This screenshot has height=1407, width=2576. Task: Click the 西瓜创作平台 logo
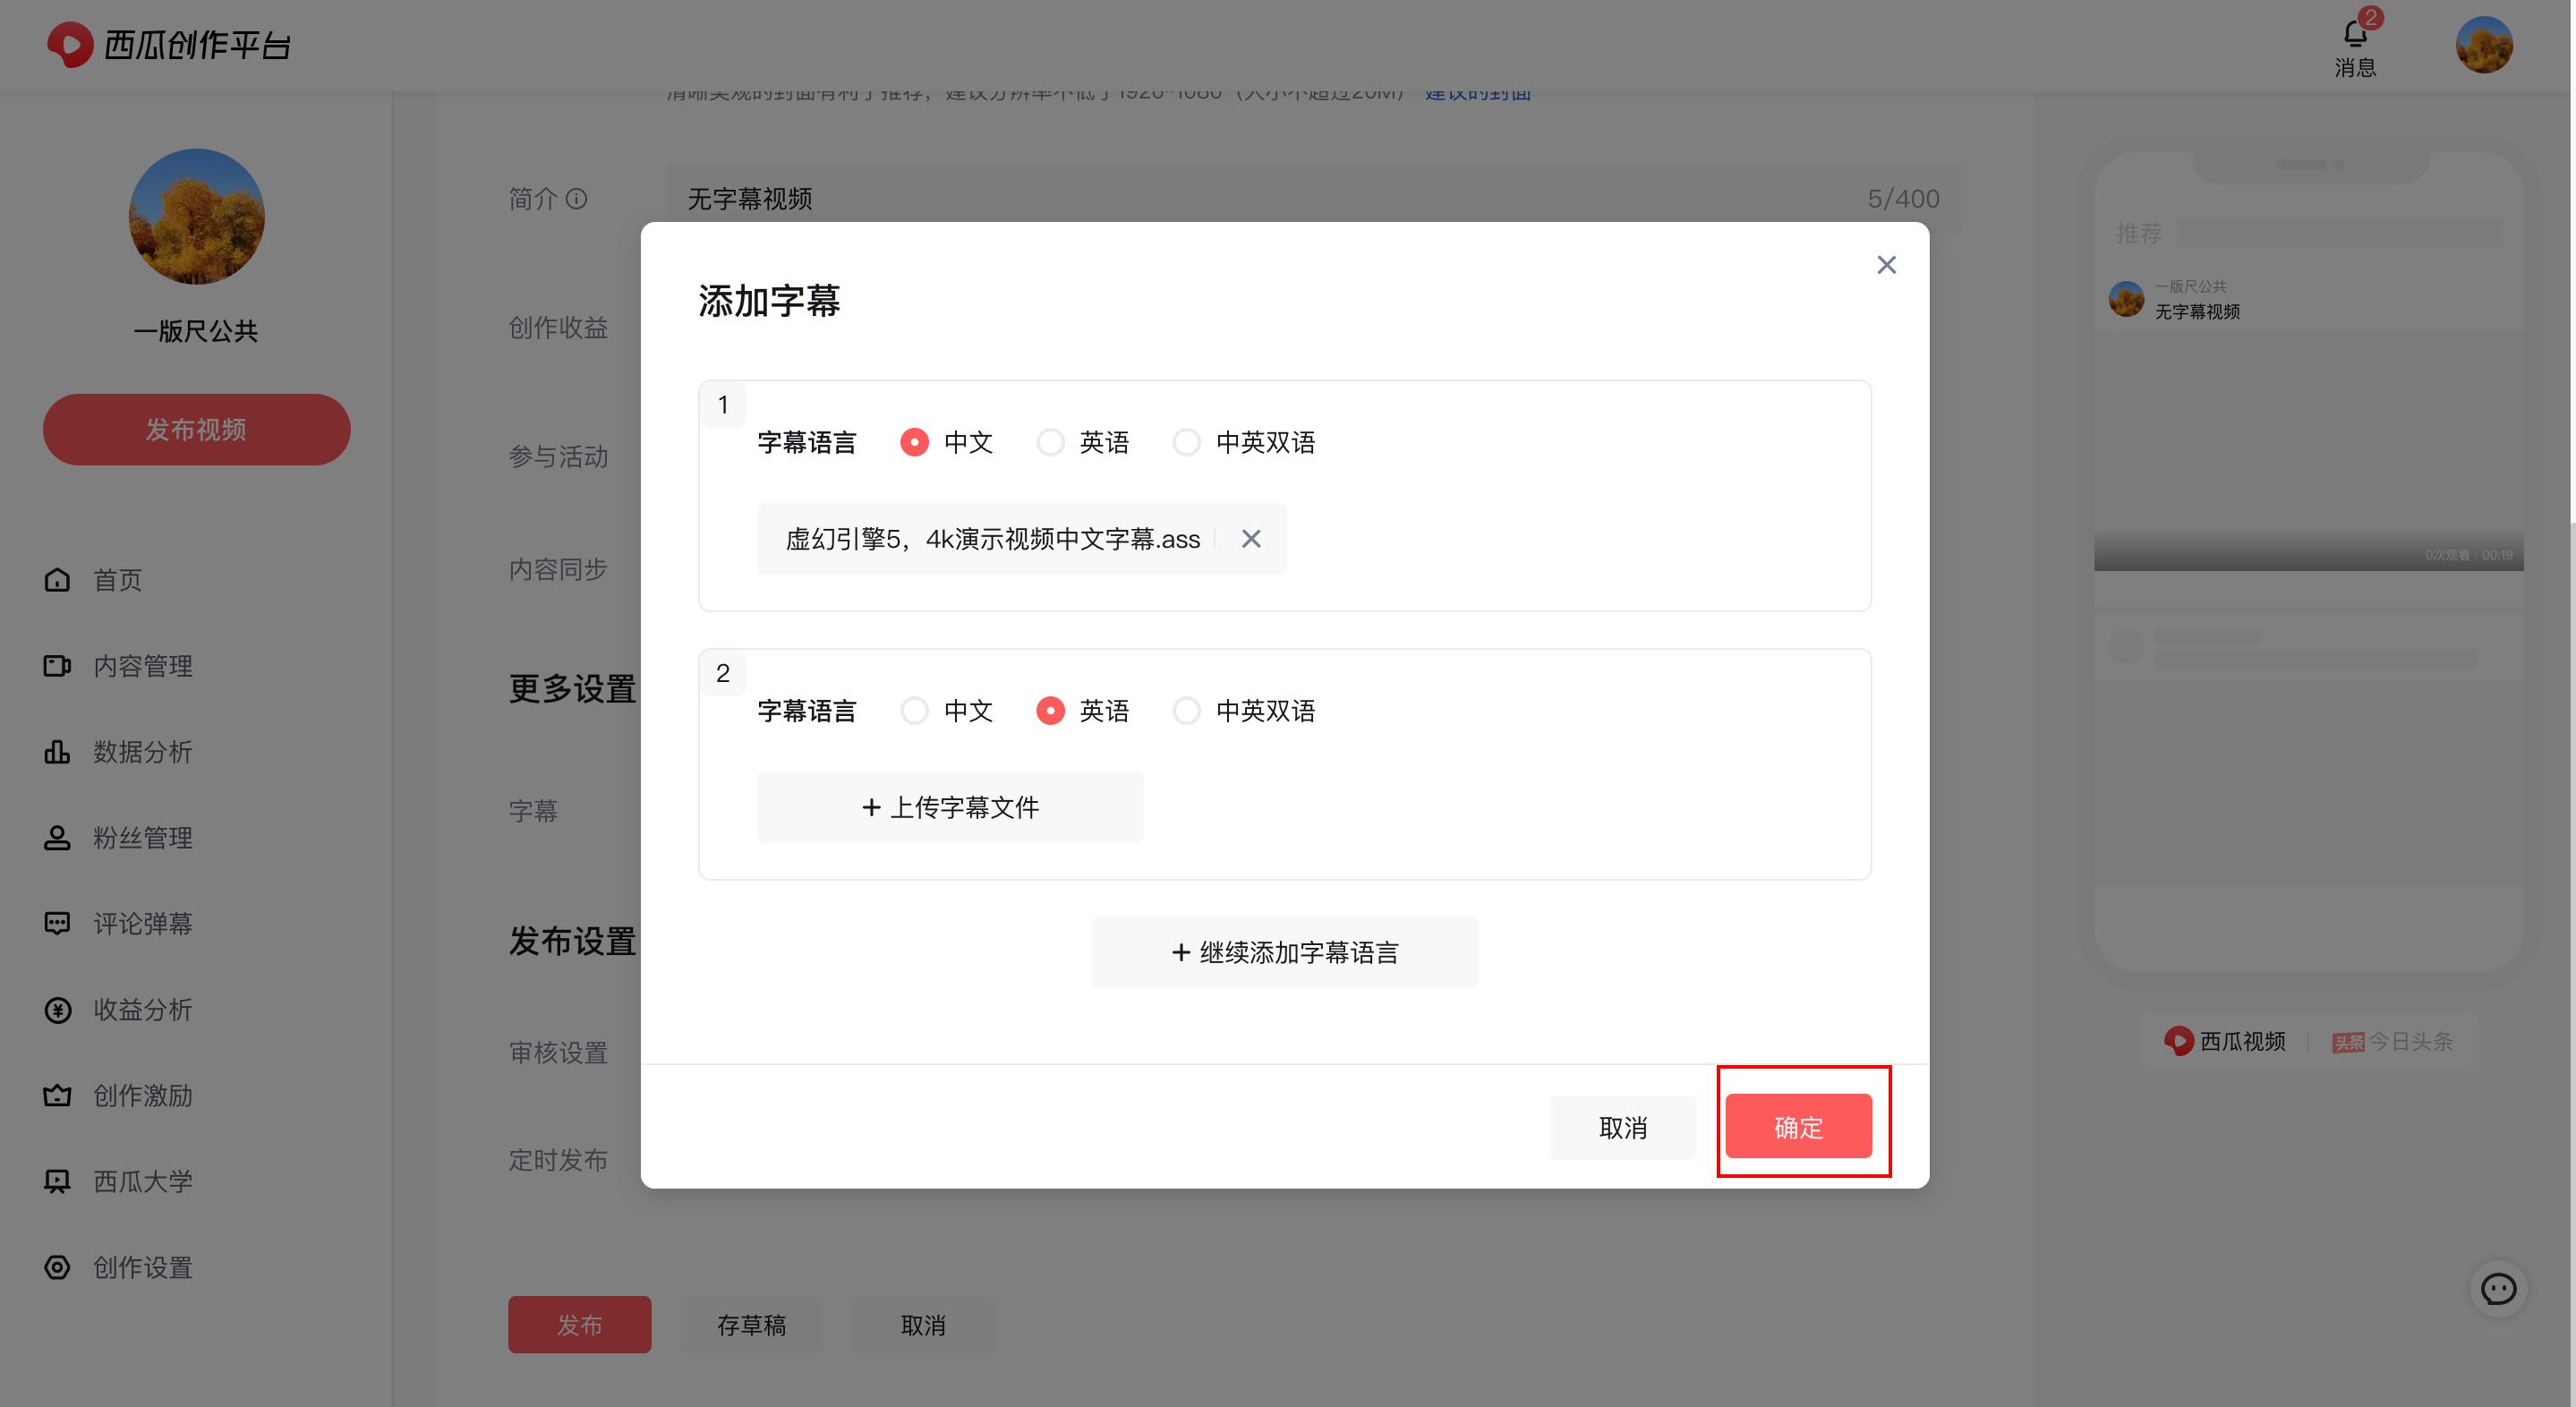click(170, 45)
